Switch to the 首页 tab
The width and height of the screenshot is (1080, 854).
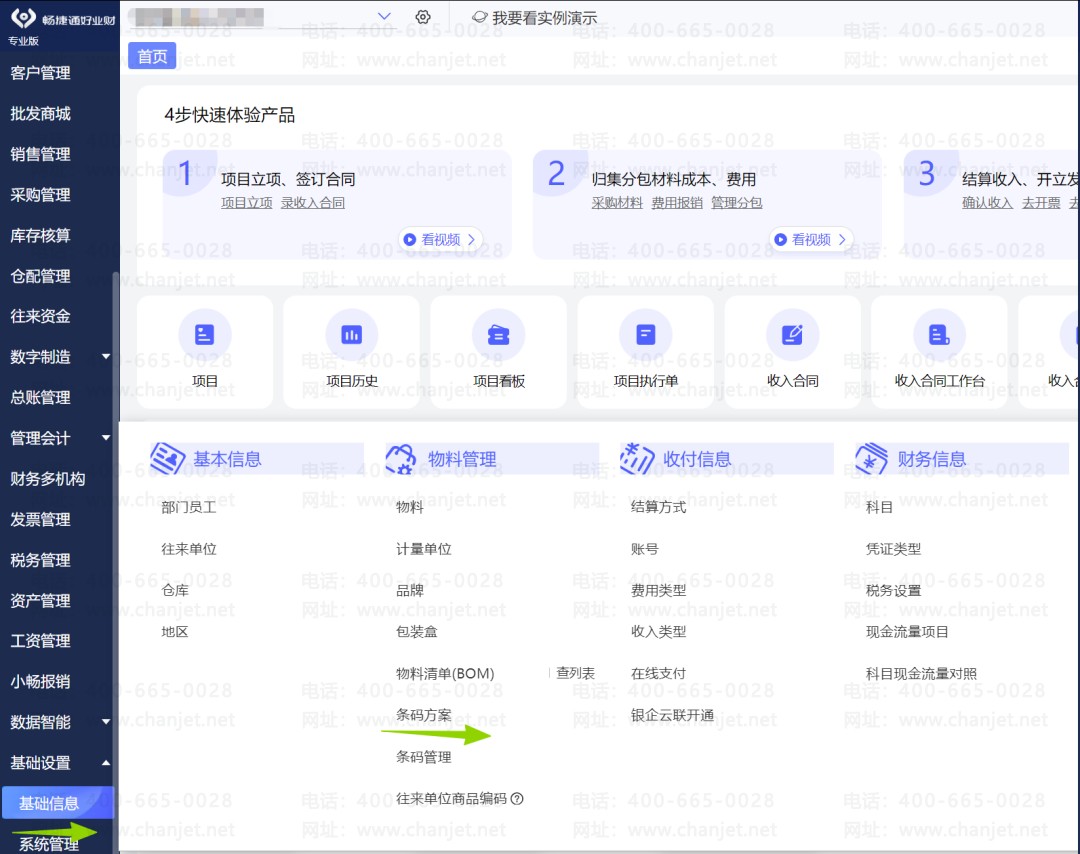point(152,56)
